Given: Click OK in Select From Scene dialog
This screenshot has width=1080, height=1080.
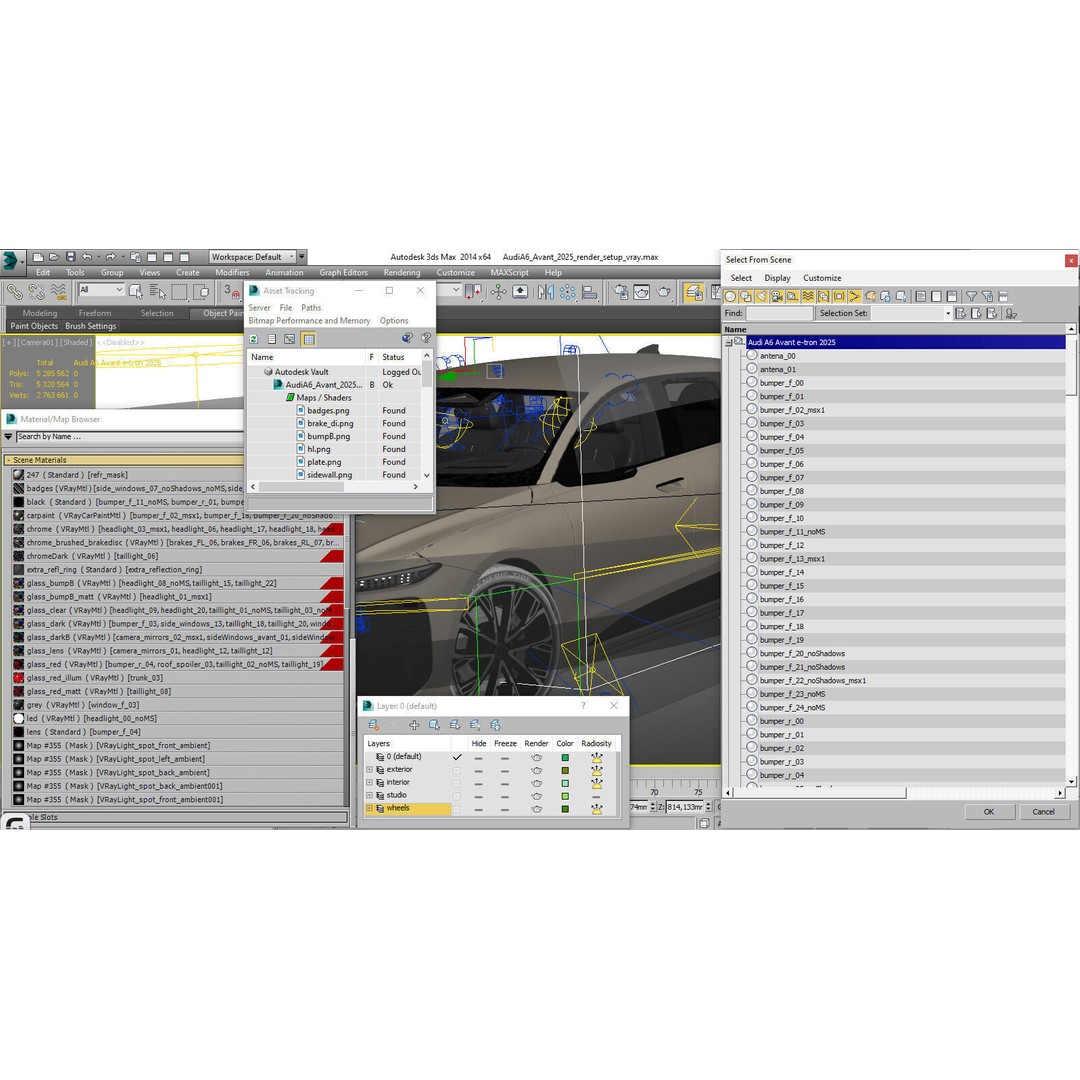Looking at the screenshot, I should click(x=989, y=812).
